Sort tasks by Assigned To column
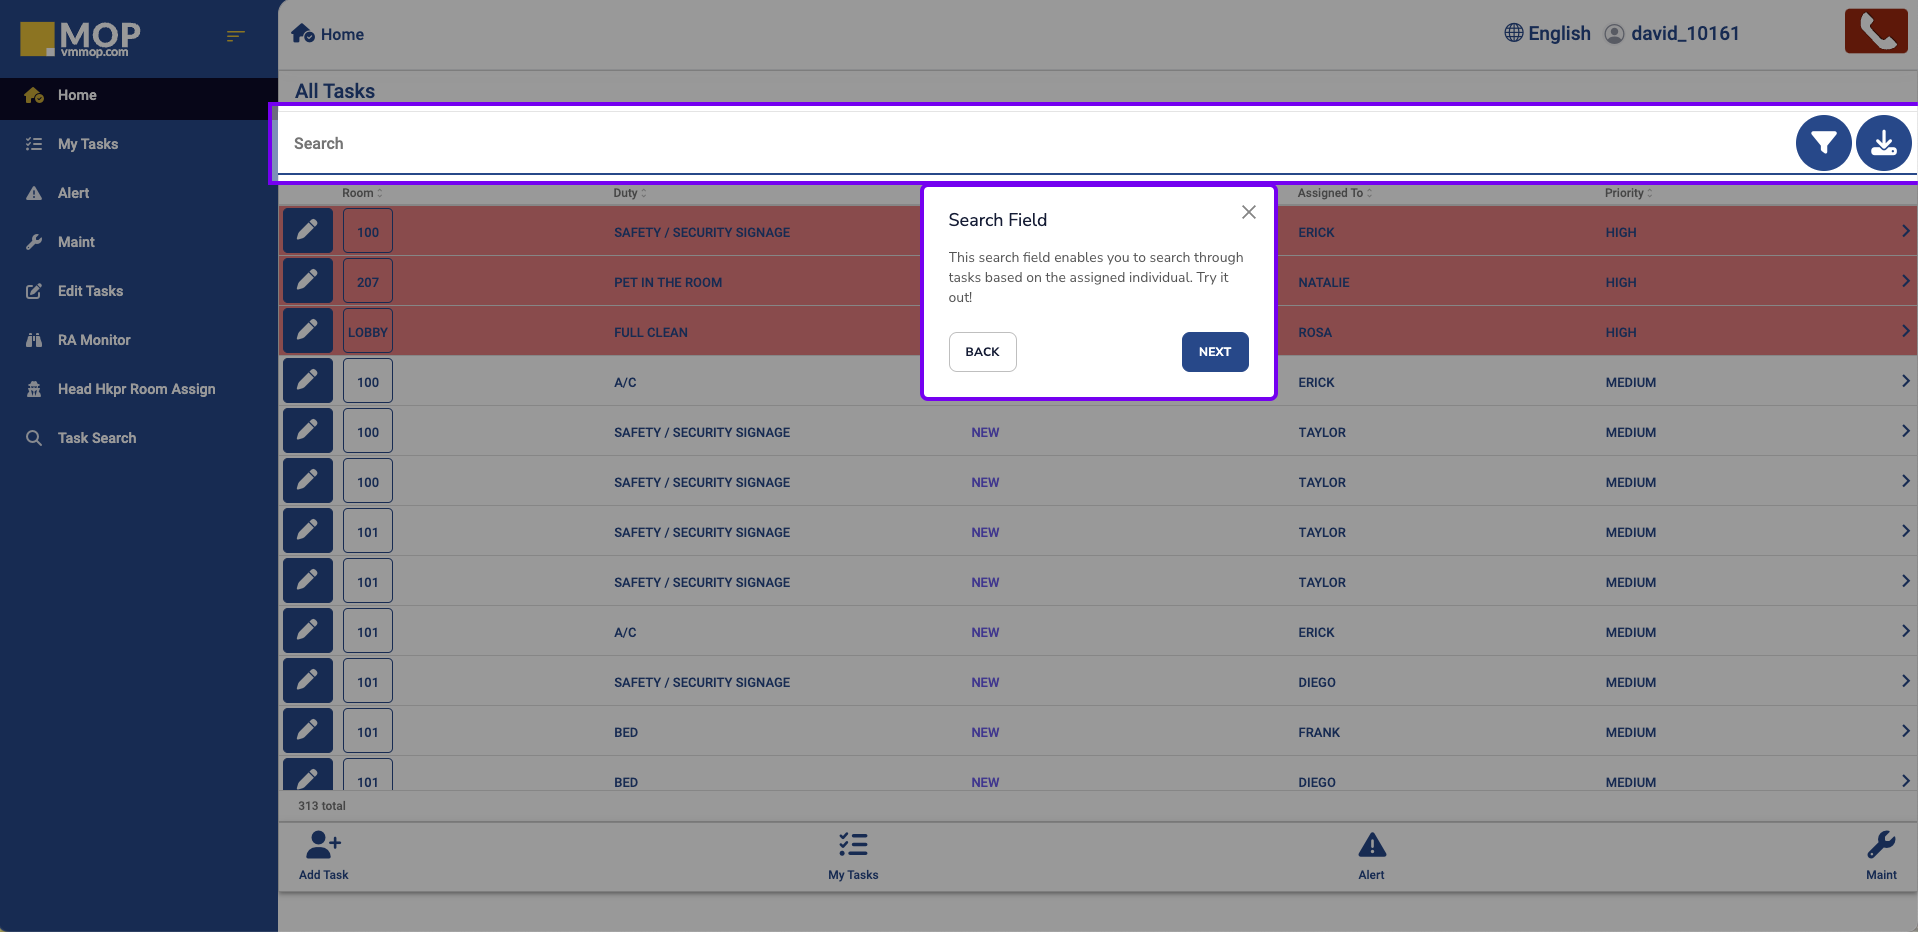This screenshot has width=1918, height=932. 1333,193
